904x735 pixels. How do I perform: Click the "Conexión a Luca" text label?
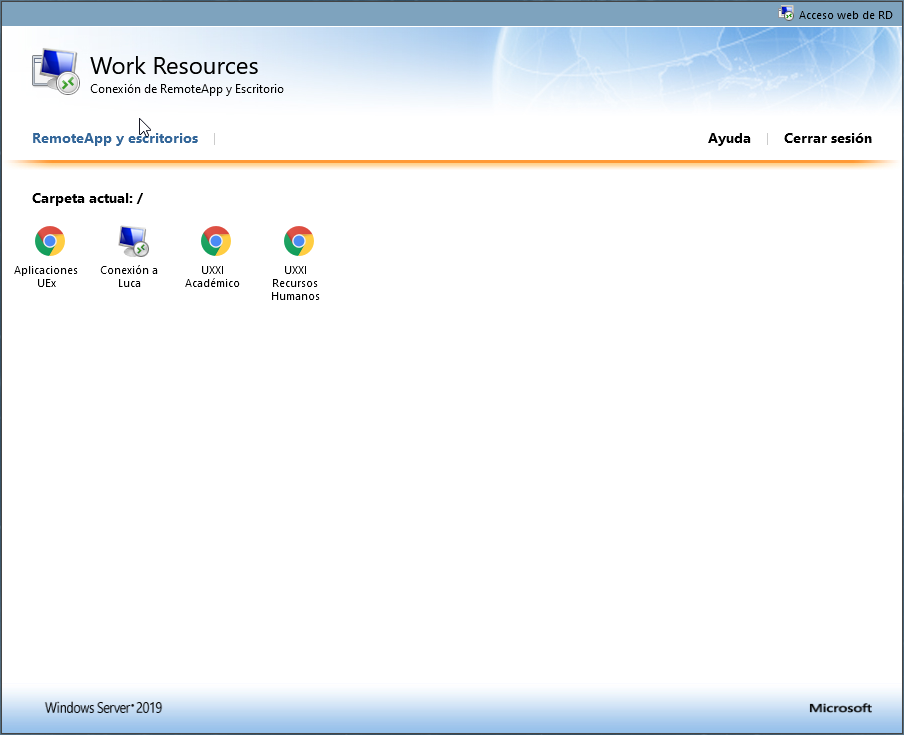pos(129,277)
